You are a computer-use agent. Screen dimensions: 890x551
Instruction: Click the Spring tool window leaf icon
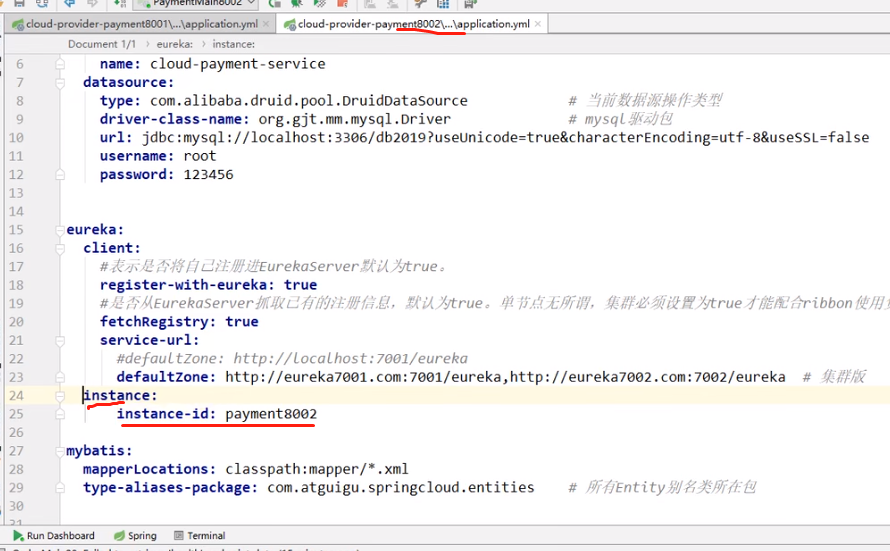pos(119,535)
